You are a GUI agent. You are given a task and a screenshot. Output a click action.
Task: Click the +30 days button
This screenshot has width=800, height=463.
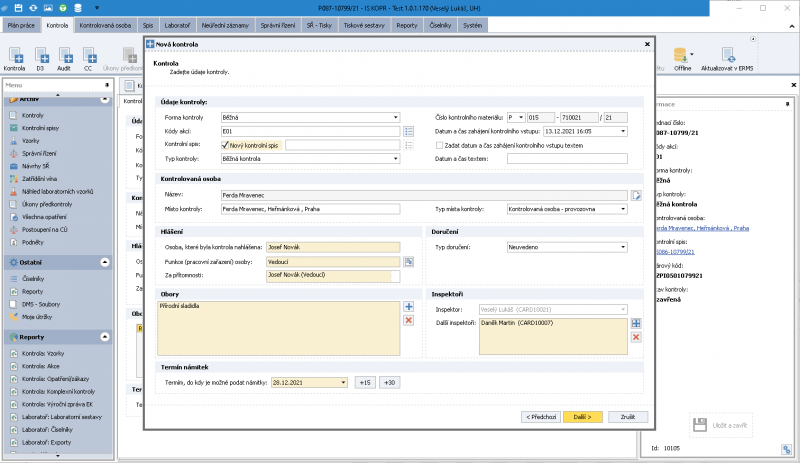(x=389, y=382)
